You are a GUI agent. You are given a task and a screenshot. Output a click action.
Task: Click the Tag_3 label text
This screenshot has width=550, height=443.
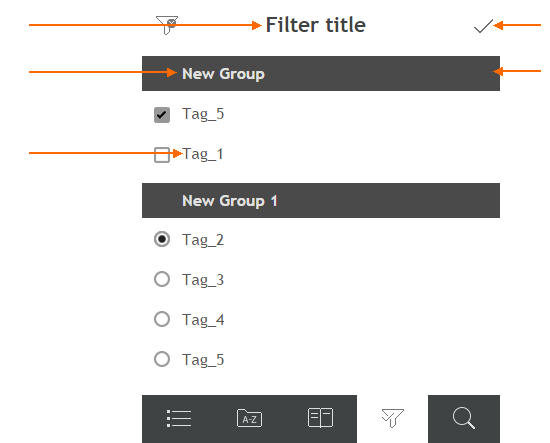(x=203, y=280)
